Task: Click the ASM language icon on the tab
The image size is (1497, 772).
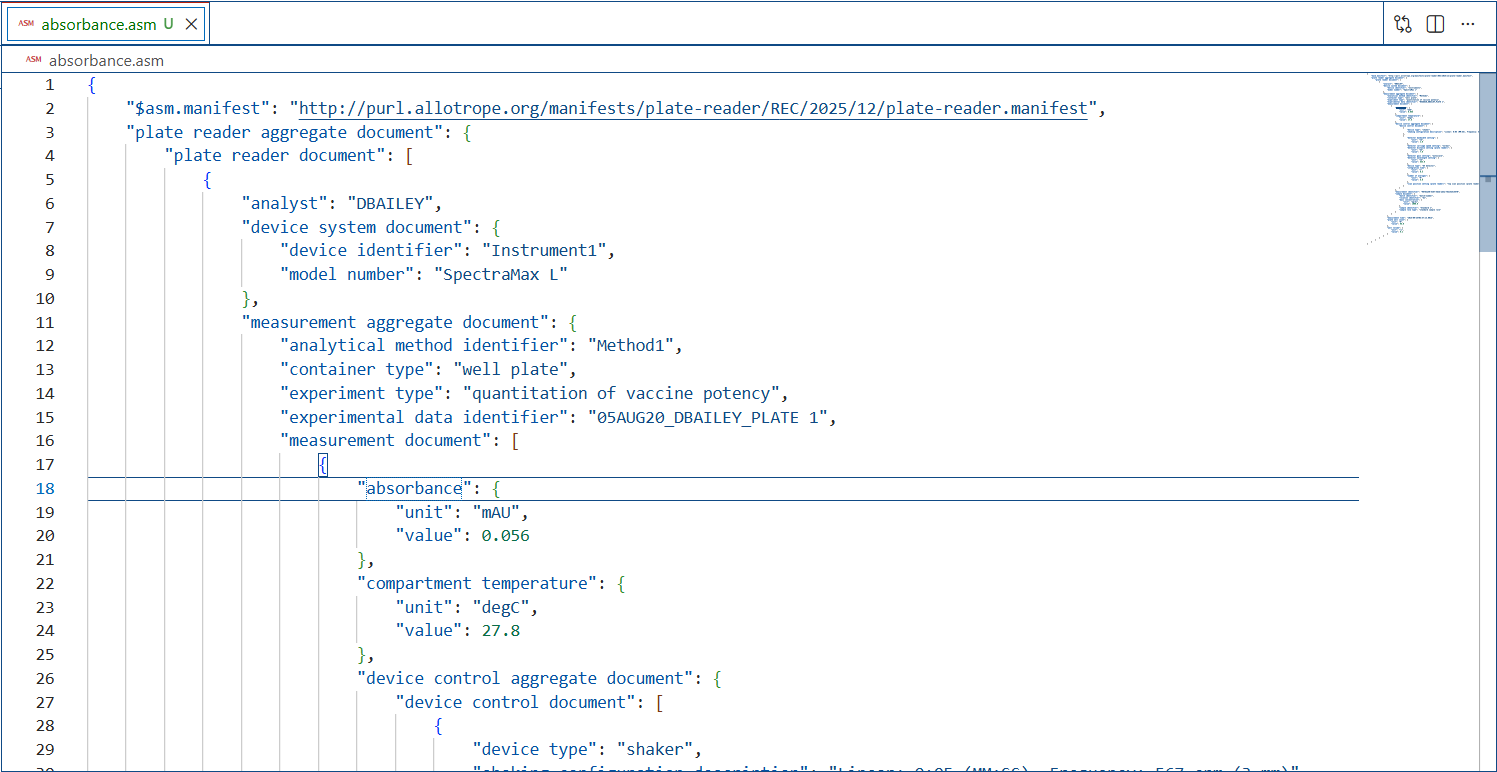Action: tap(28, 23)
